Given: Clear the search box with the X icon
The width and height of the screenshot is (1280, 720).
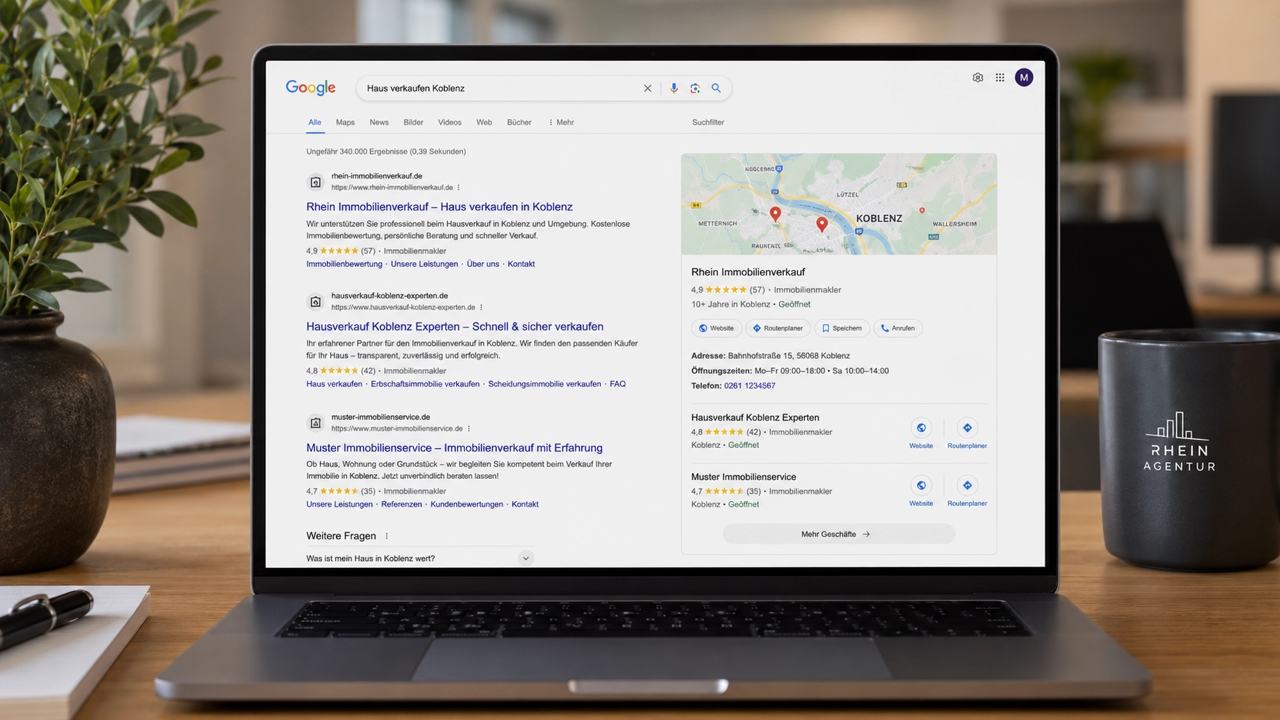Looking at the screenshot, I should pyautogui.click(x=647, y=88).
